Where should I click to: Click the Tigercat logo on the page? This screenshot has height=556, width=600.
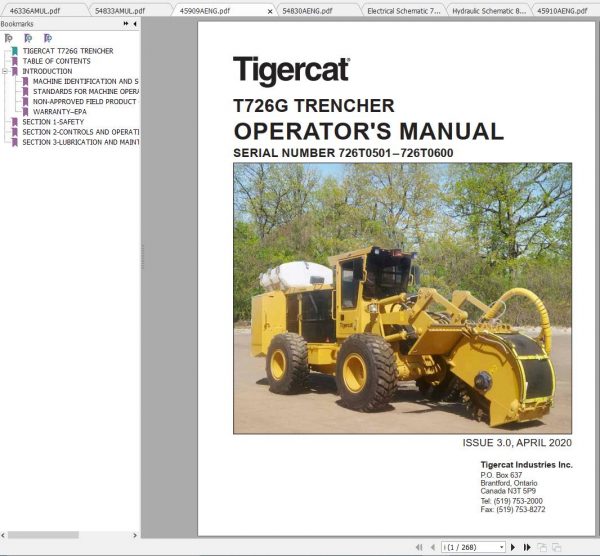pos(292,71)
